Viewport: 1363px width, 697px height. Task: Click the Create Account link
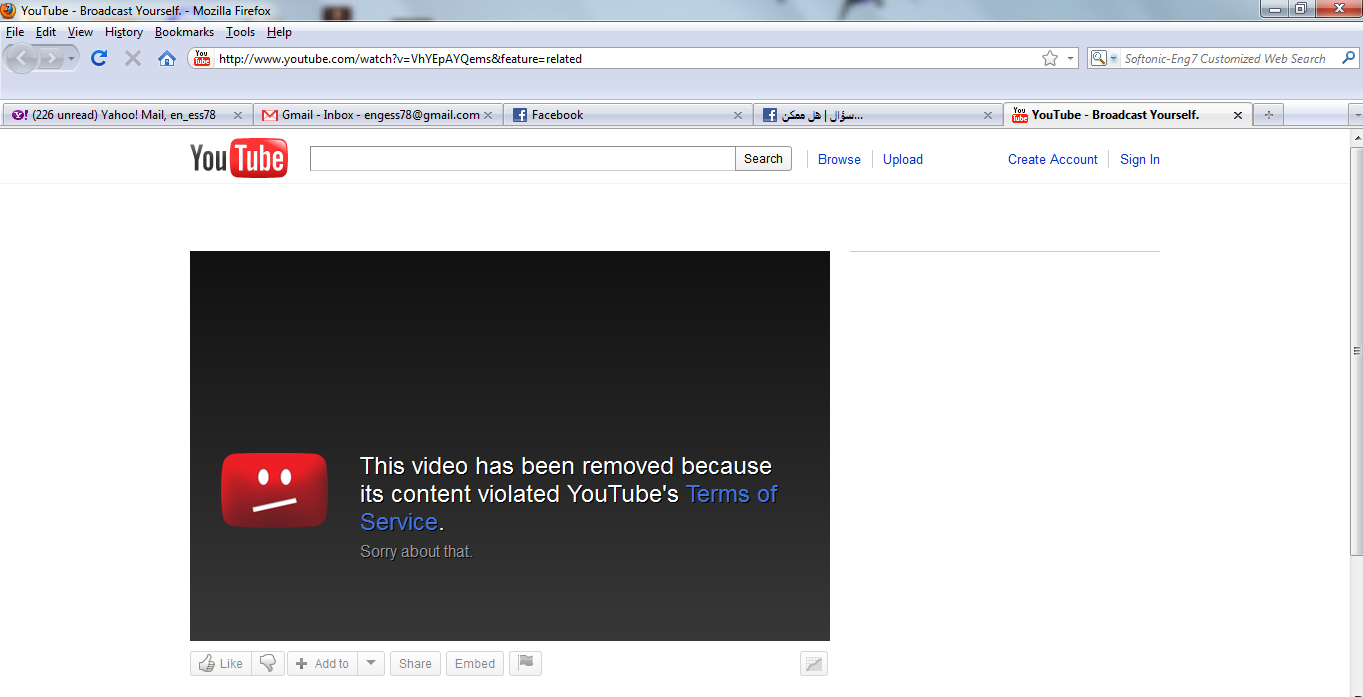(x=1053, y=159)
